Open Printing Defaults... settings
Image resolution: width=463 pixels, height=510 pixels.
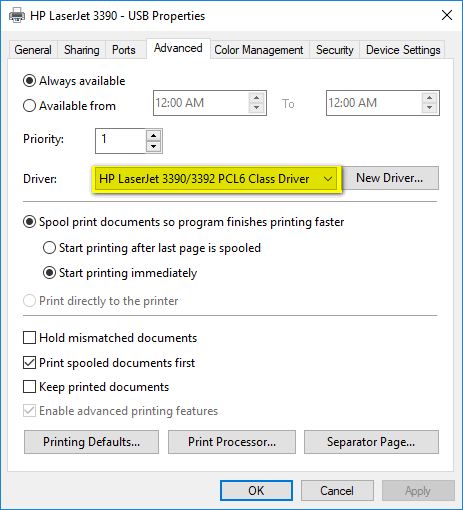pos(91,442)
